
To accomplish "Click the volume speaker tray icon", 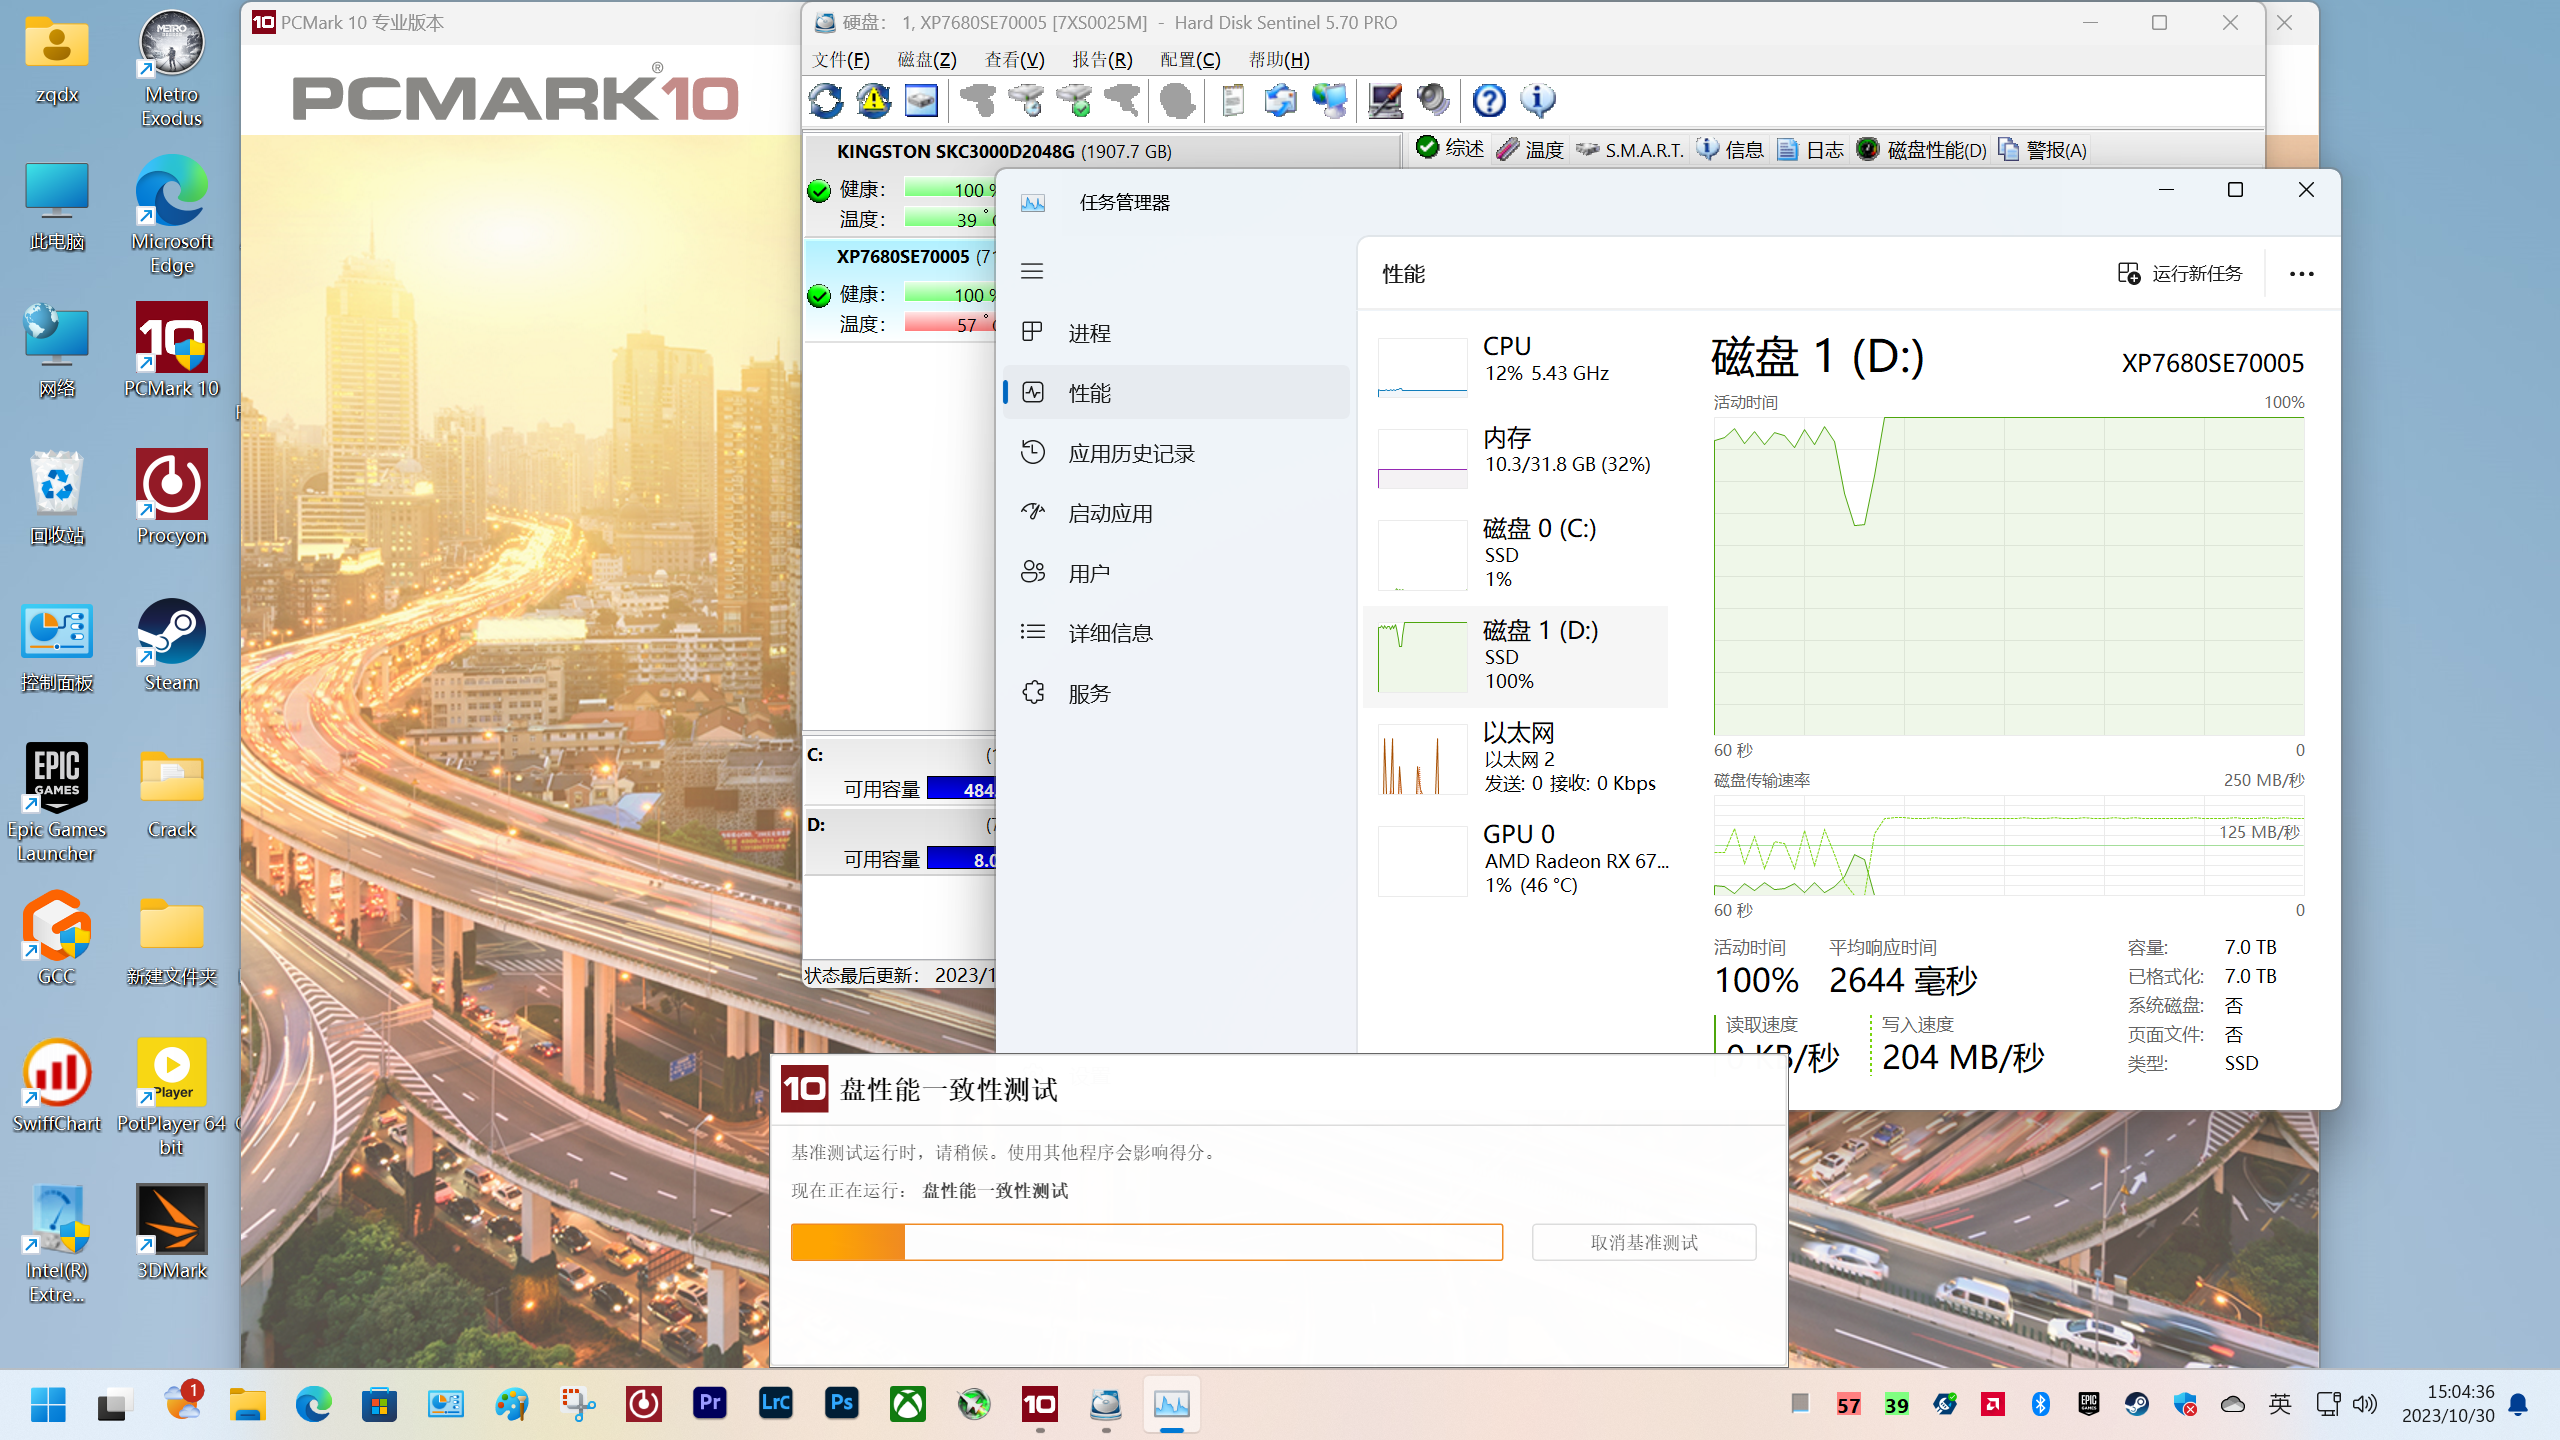I will [x=2364, y=1404].
